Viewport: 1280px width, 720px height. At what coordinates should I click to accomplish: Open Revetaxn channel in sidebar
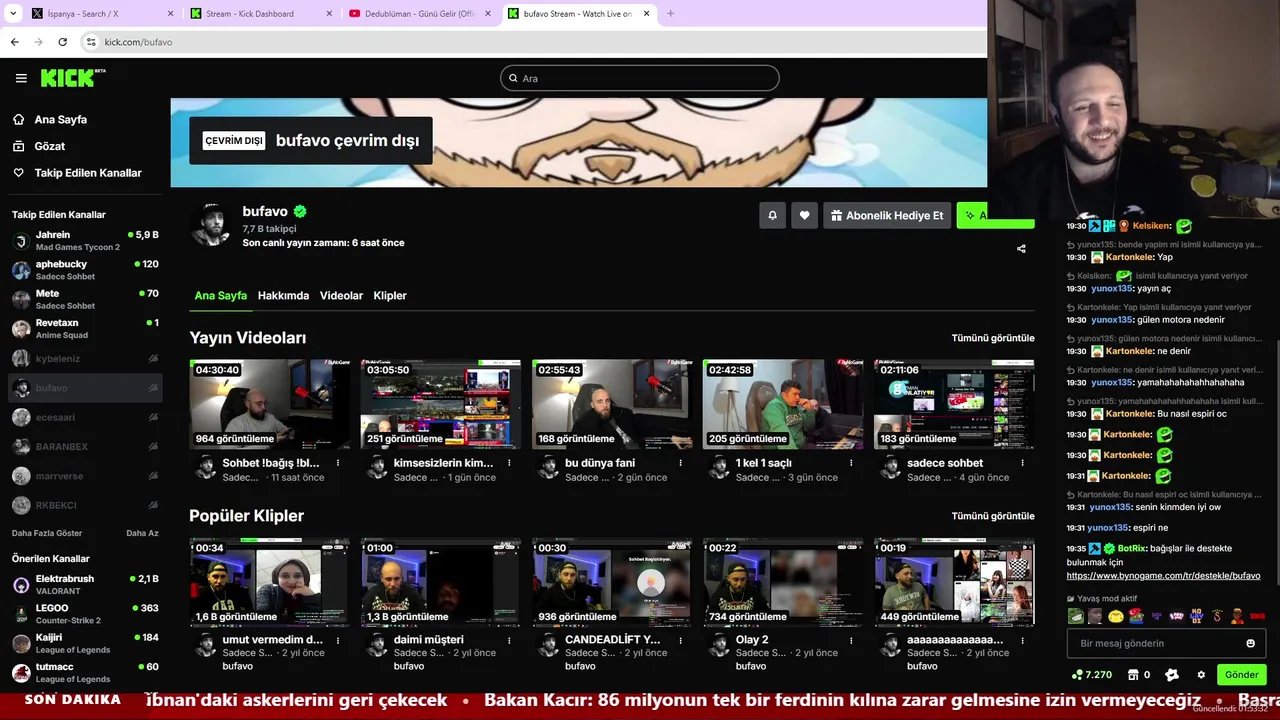click(85, 329)
